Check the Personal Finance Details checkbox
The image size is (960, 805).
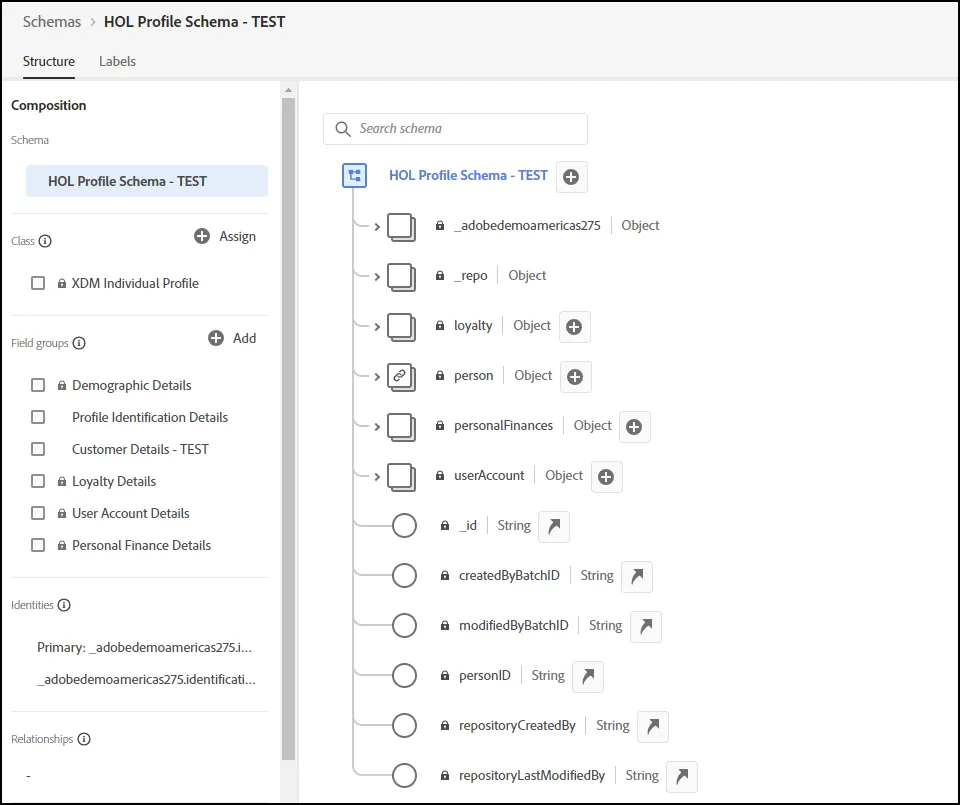(x=38, y=545)
